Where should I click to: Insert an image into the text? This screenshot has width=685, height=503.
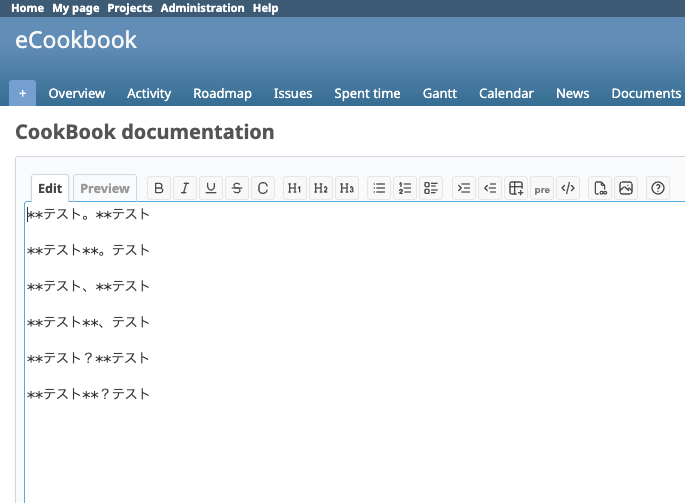pos(626,188)
